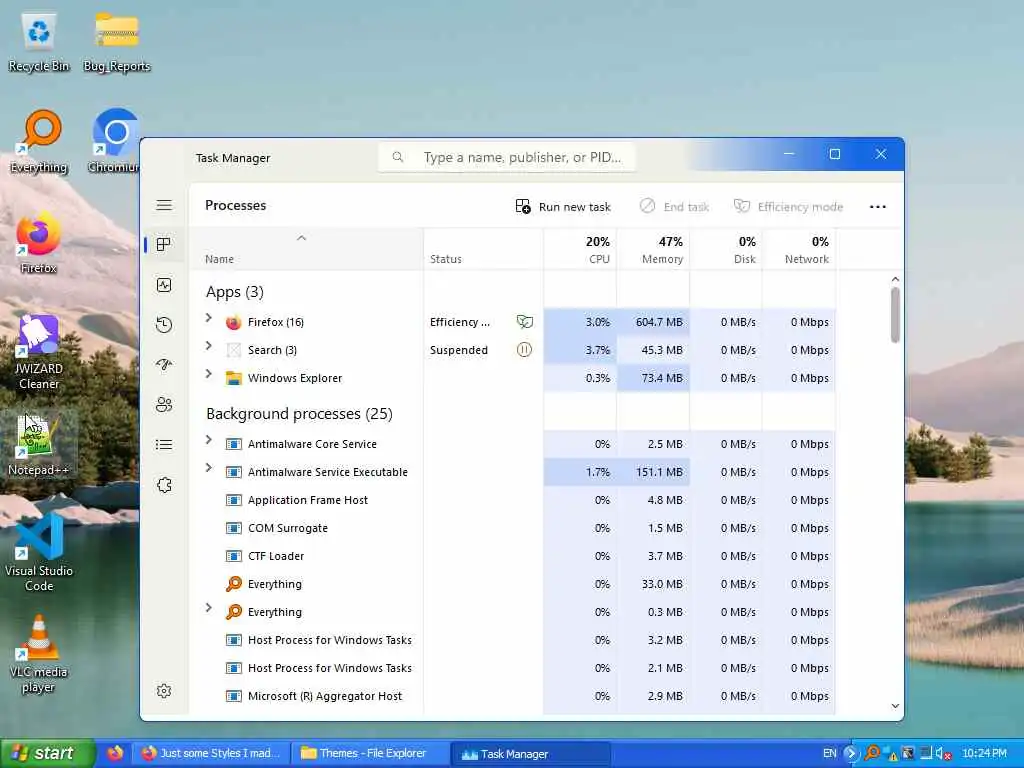Click the Apps (3) group heading
1024x768 pixels.
(x=234, y=292)
